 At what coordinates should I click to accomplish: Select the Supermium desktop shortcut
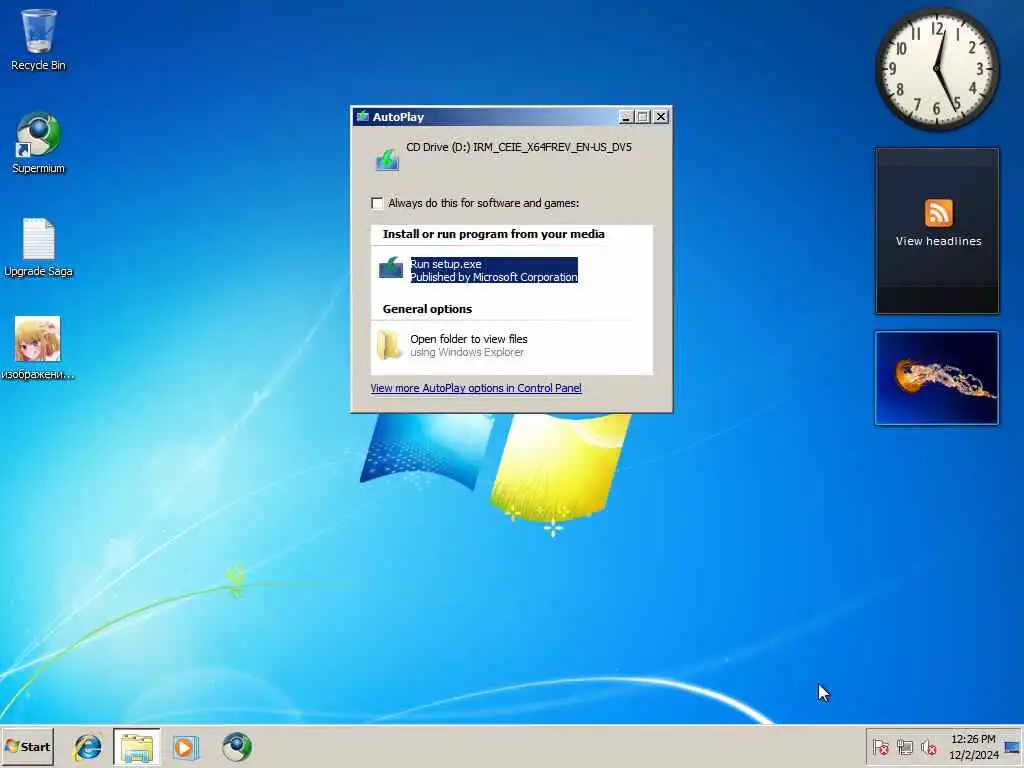tap(38, 142)
